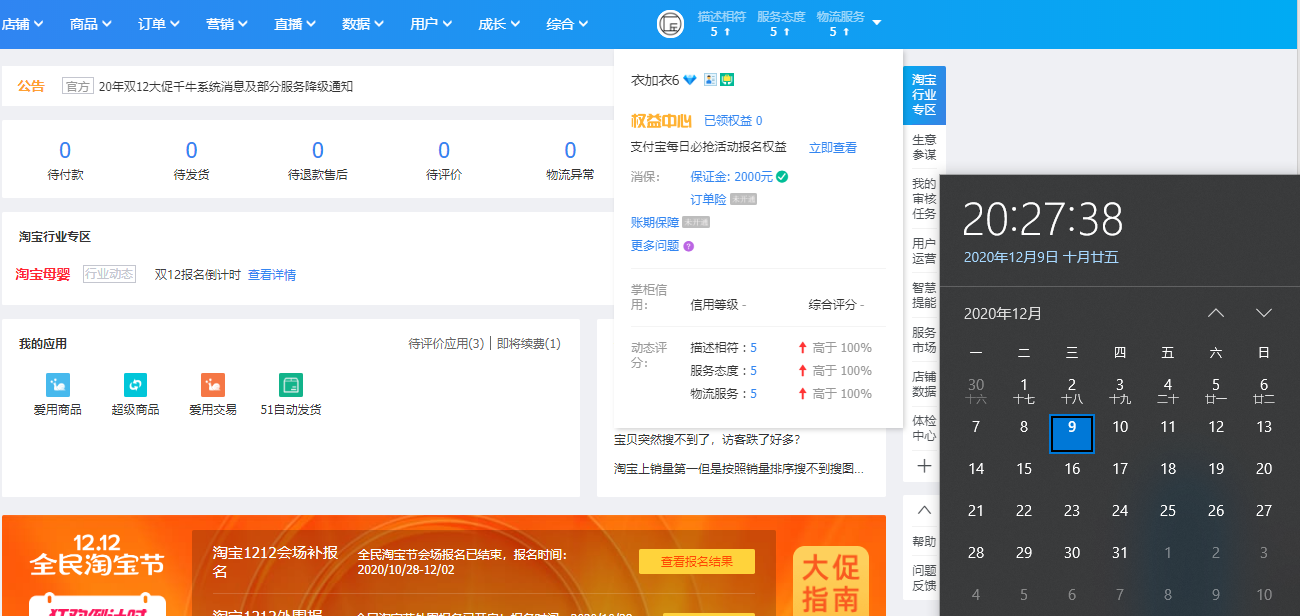Viewport: 1300px width, 616px height.
Task: Open the 订单险 link
Action: click(707, 200)
